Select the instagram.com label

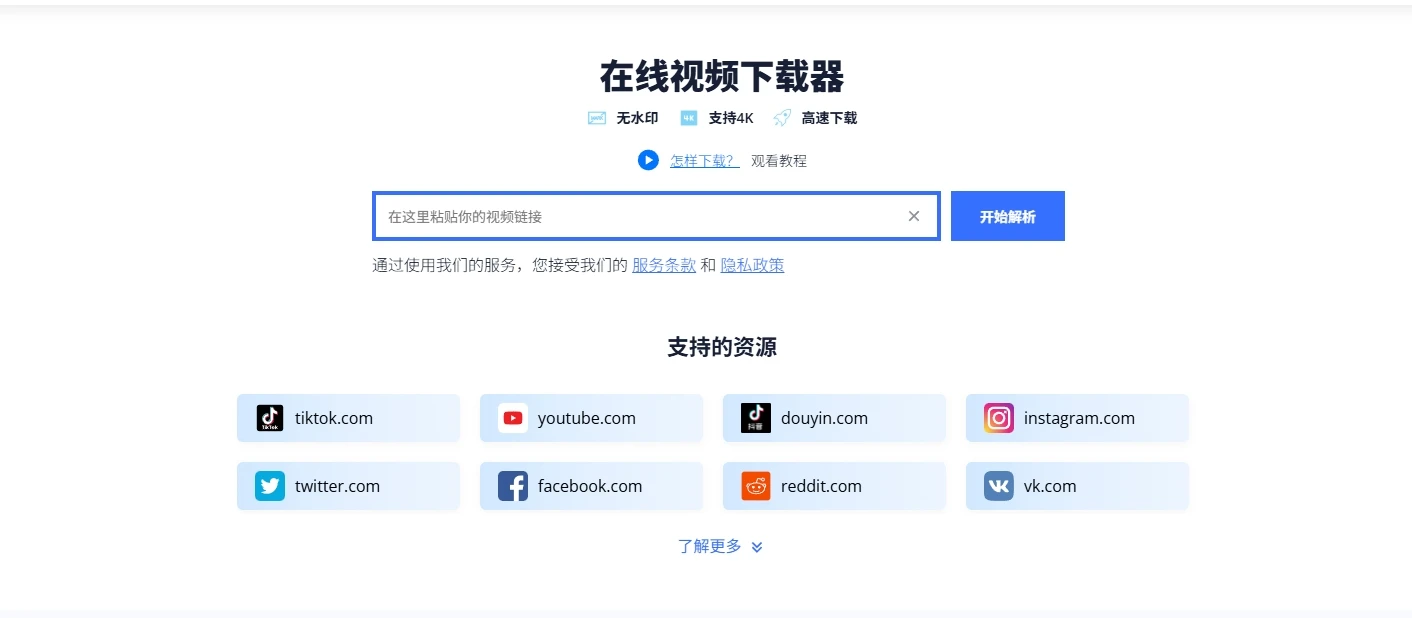click(1080, 418)
